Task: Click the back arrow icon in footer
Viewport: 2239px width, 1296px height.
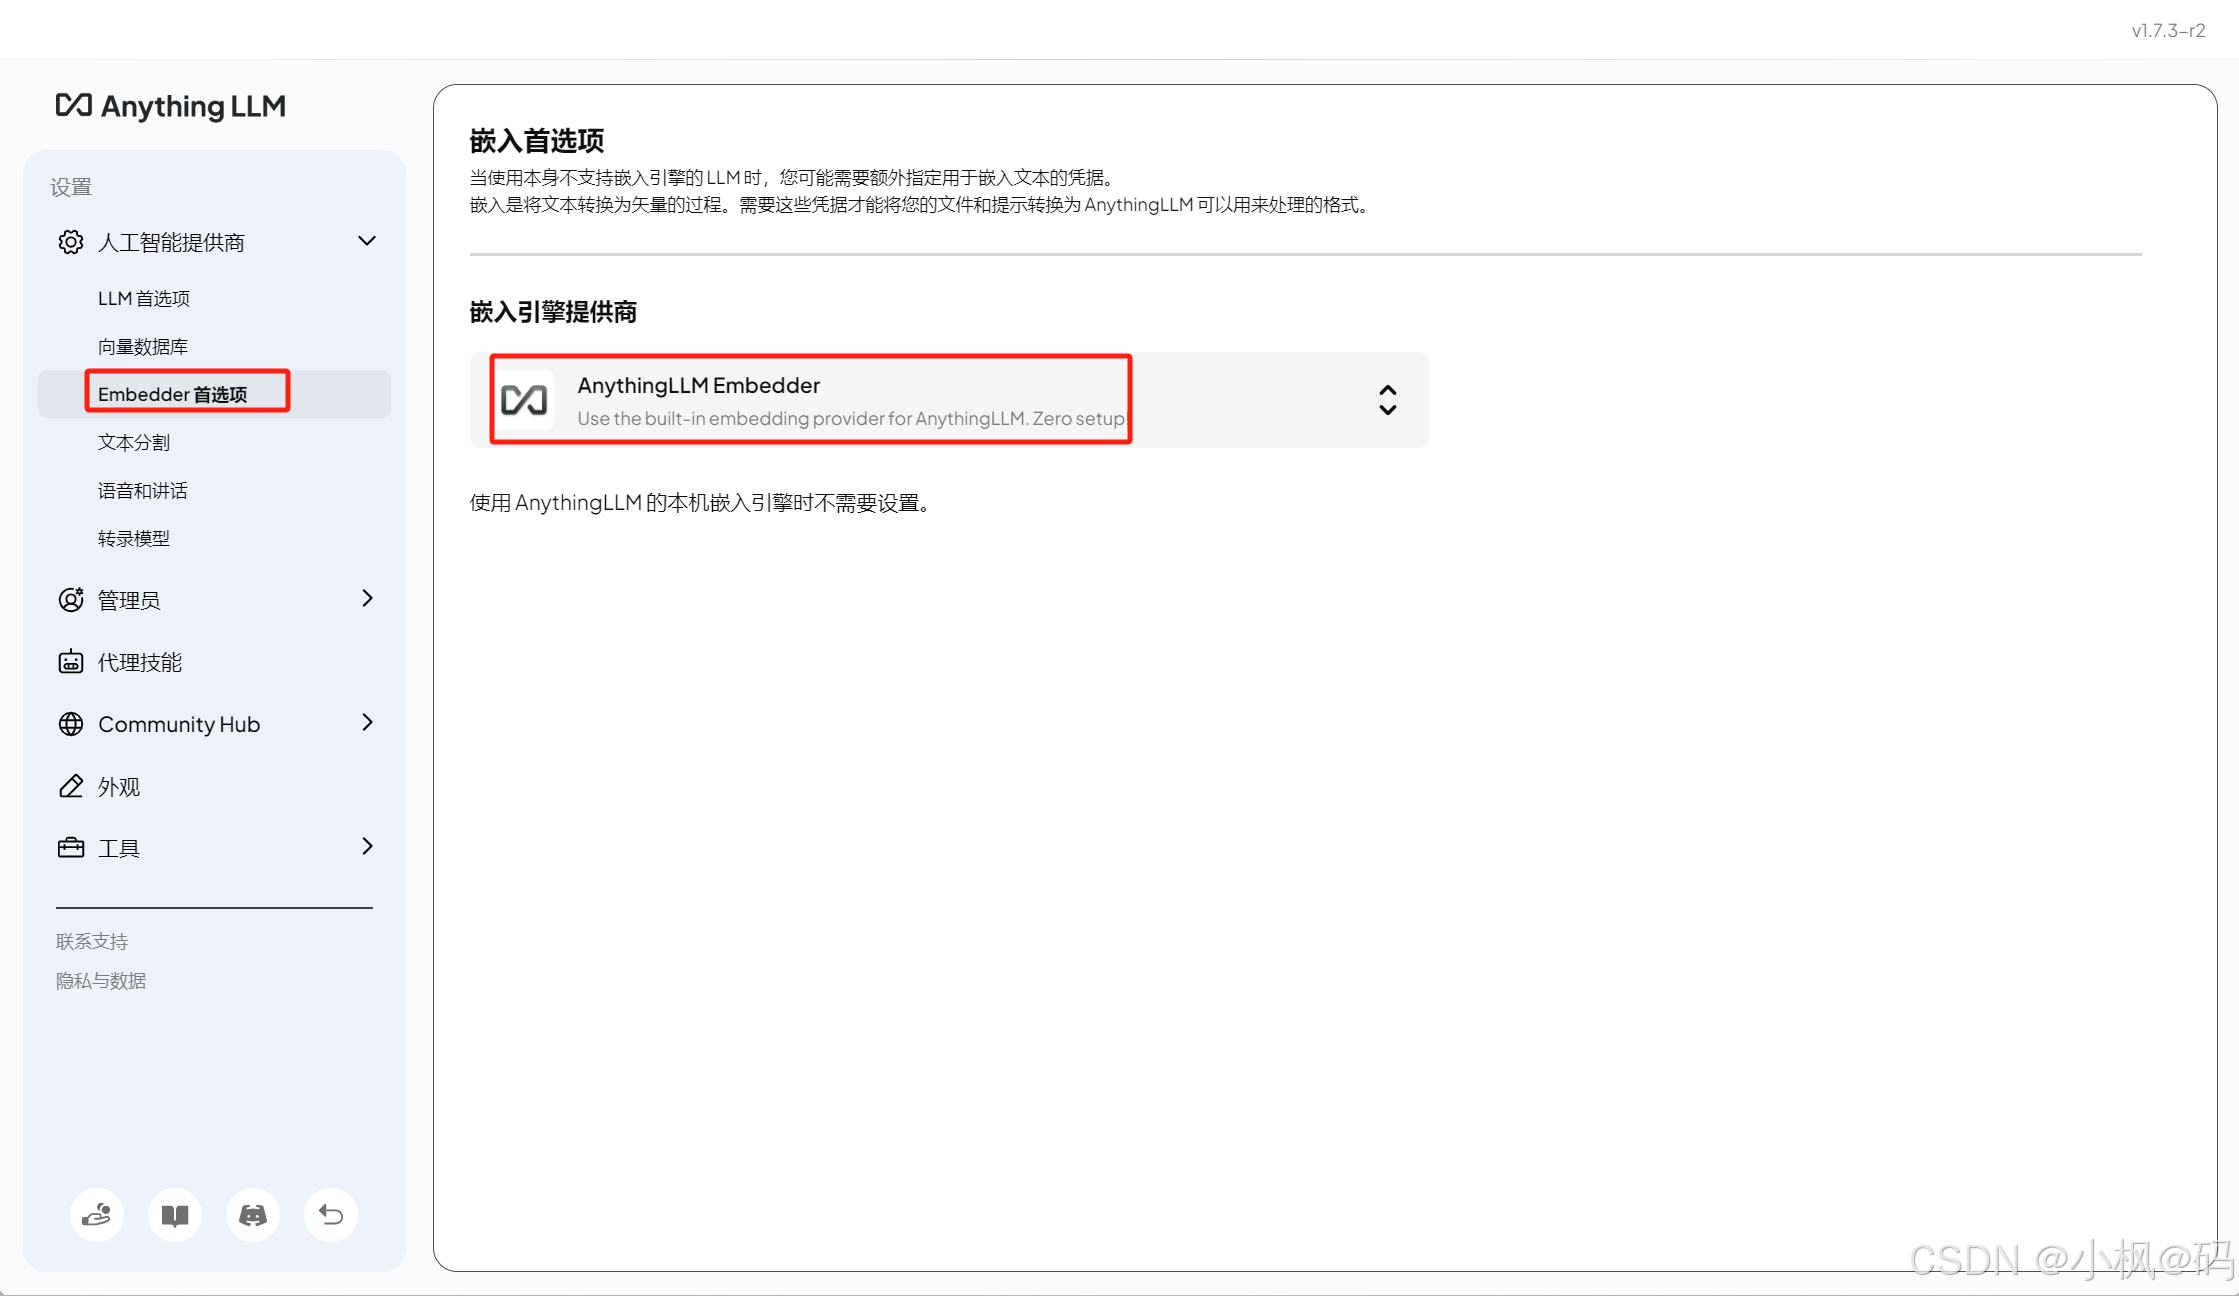Action: click(331, 1215)
